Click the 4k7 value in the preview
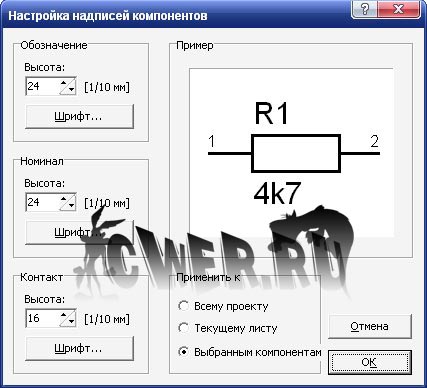Viewport: 427px width, 388px height. [277, 193]
